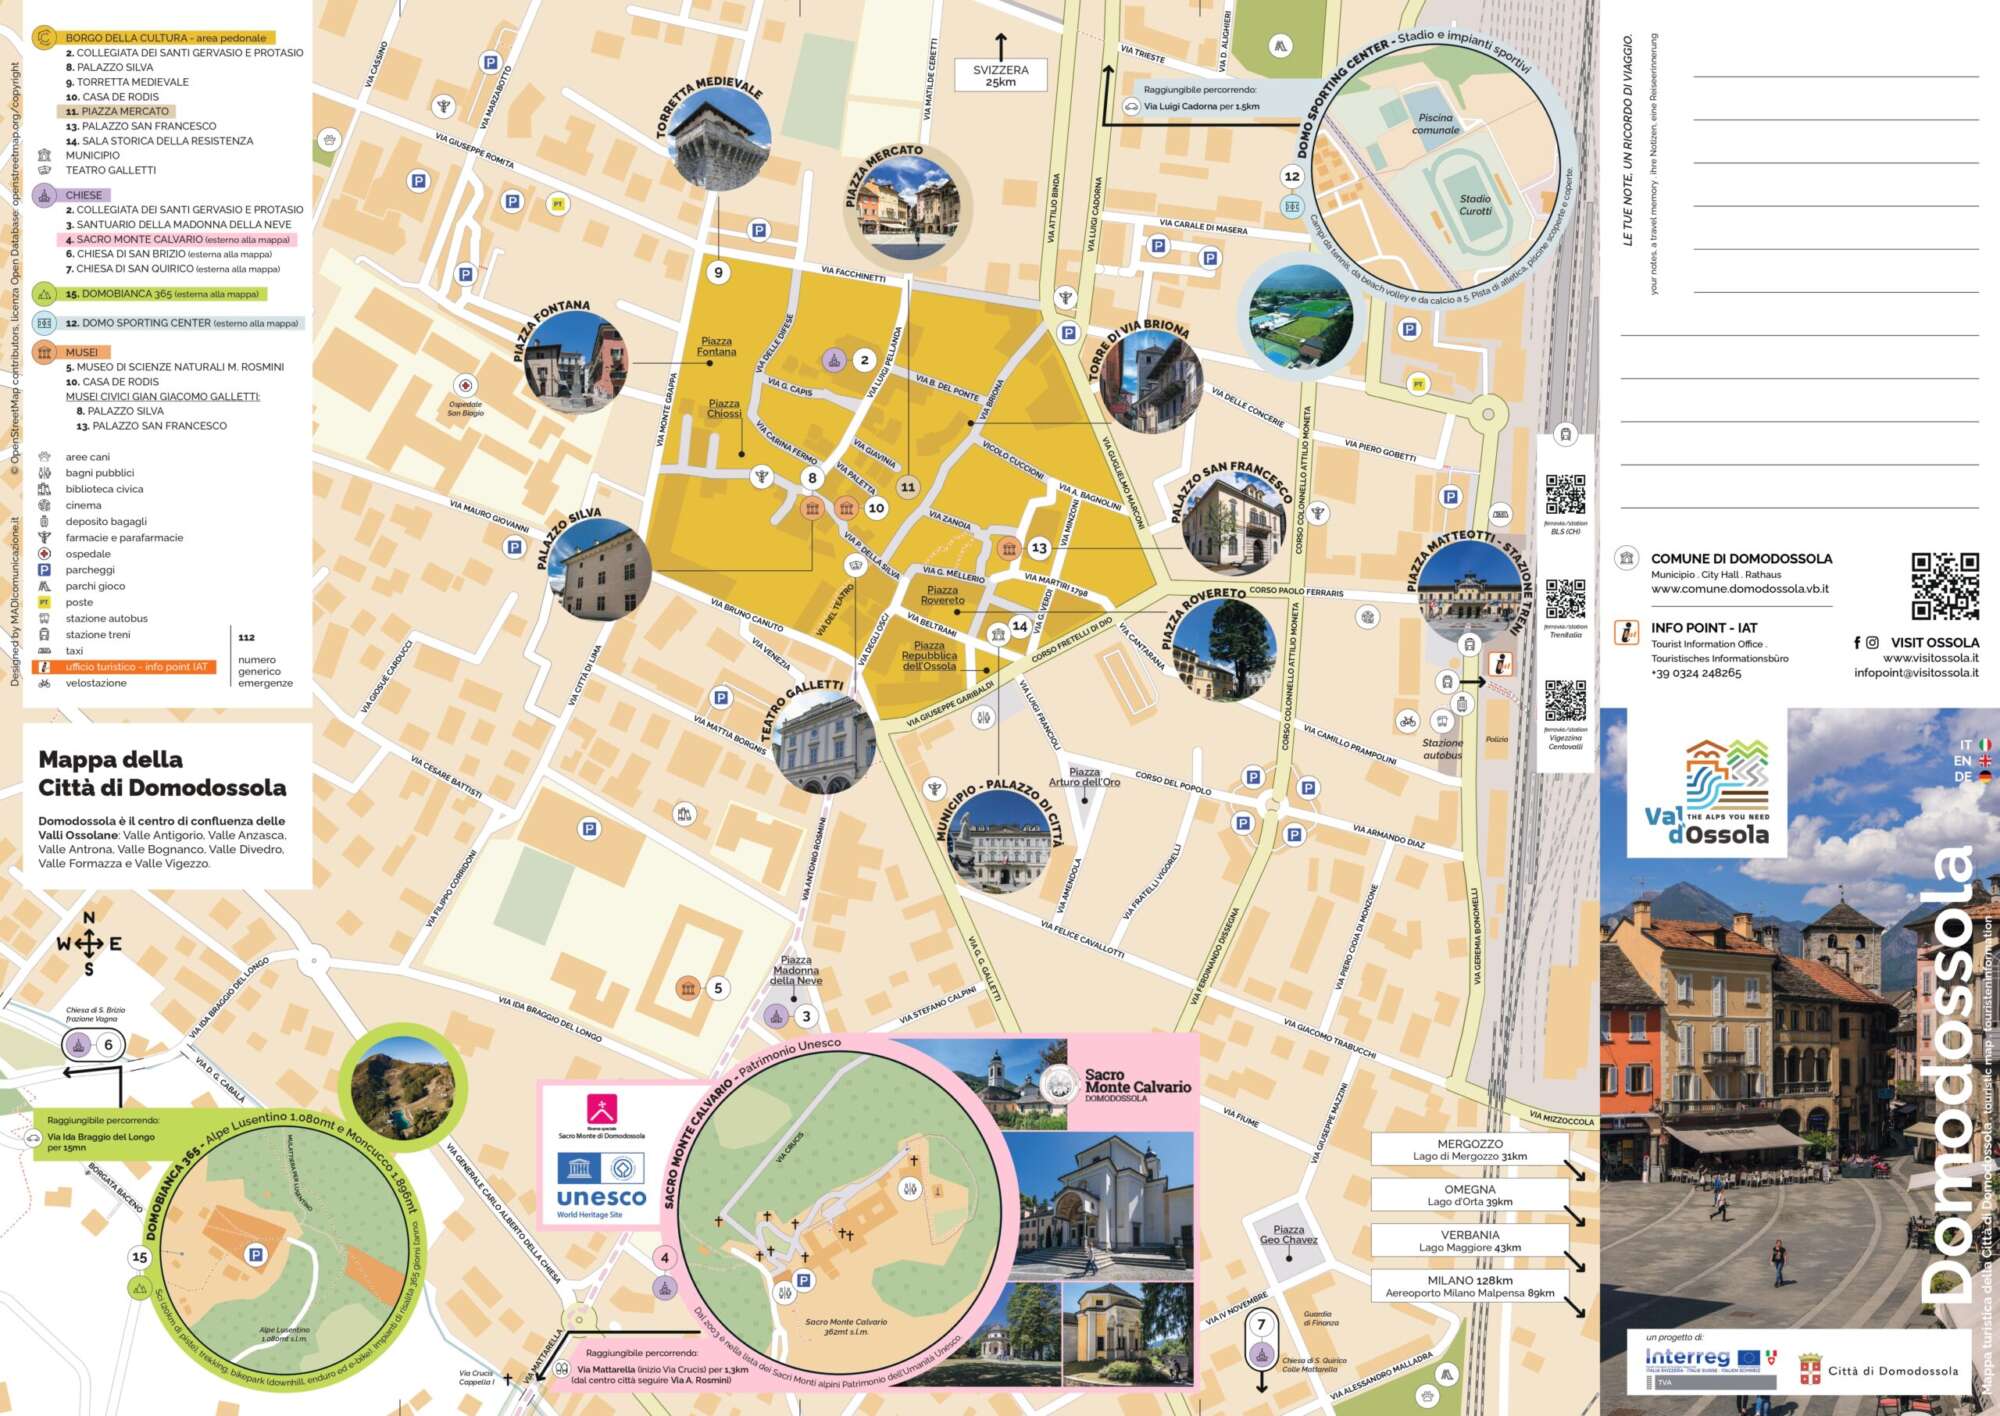Select the bicycle velostazione icon near Stazione autobus
The image size is (2000, 1416).
click(1408, 721)
